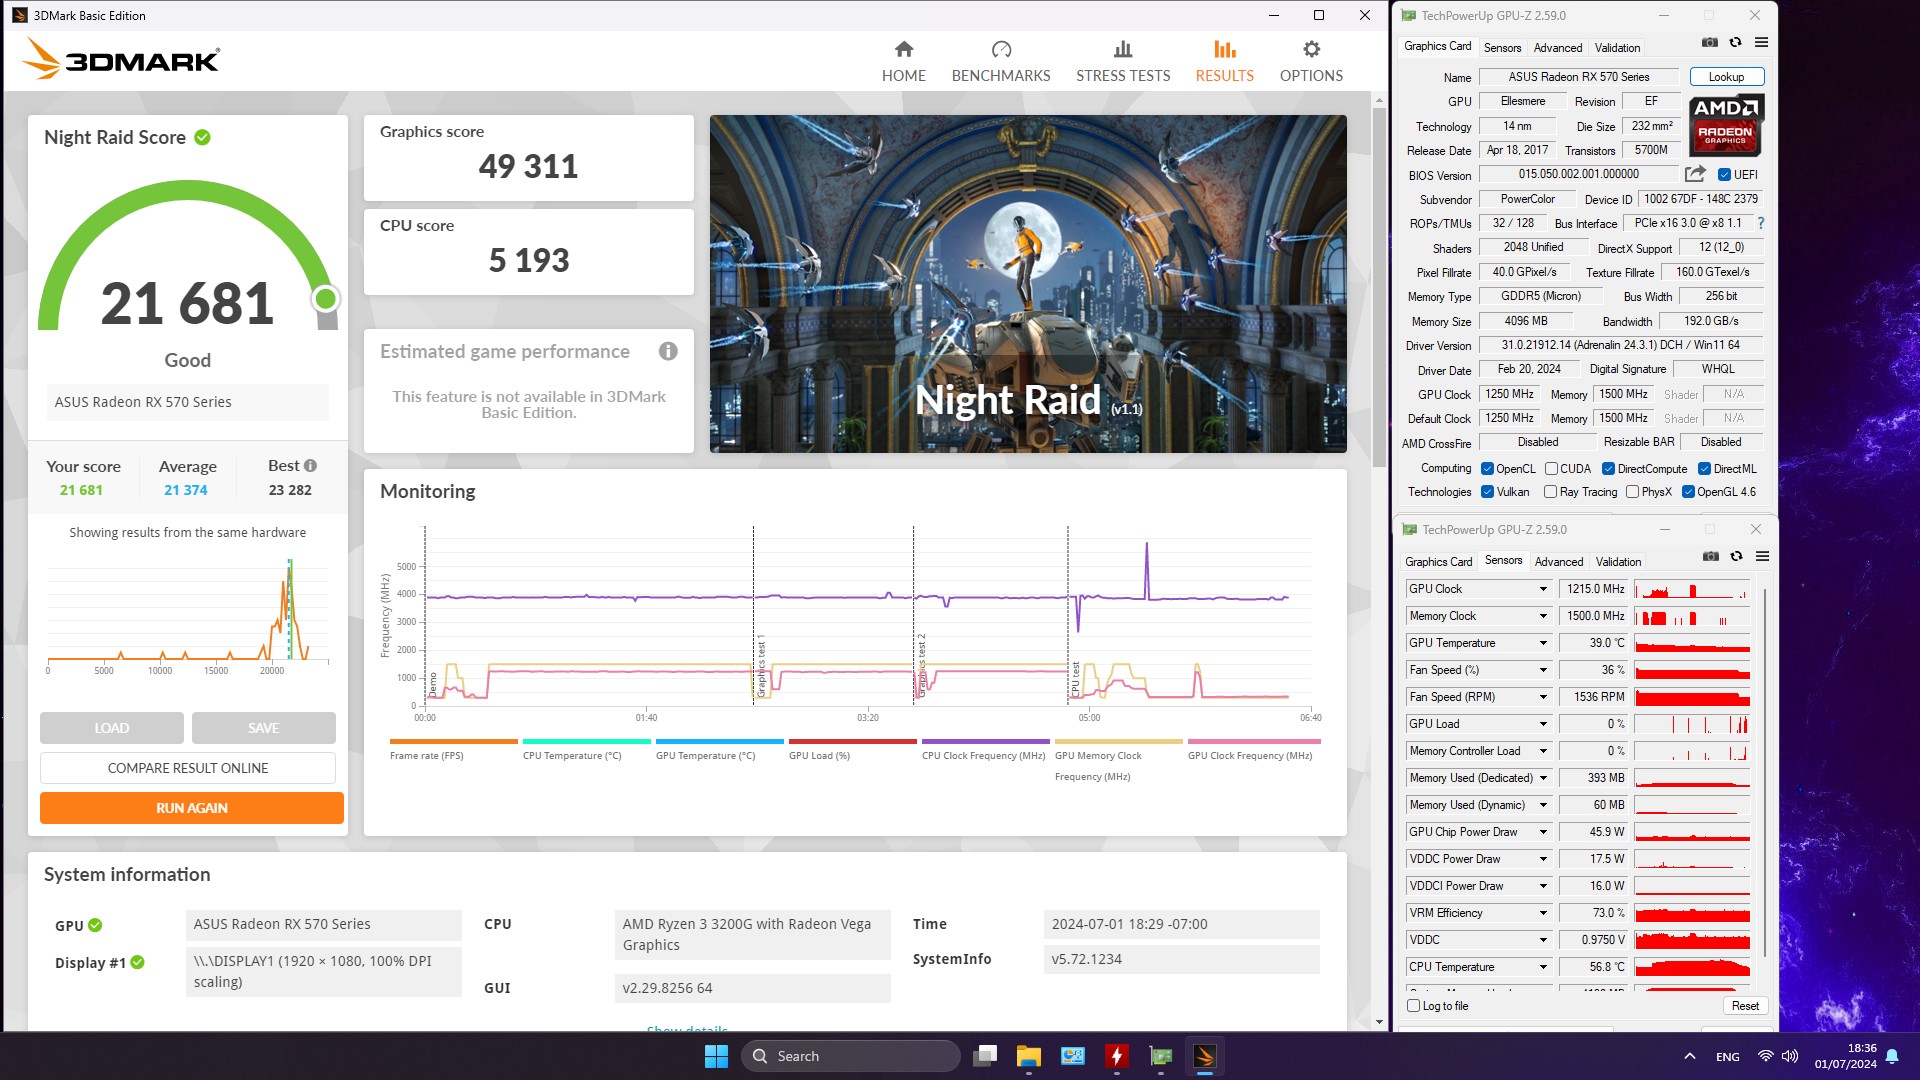Refresh the upper GPU-Z window

(1735, 42)
